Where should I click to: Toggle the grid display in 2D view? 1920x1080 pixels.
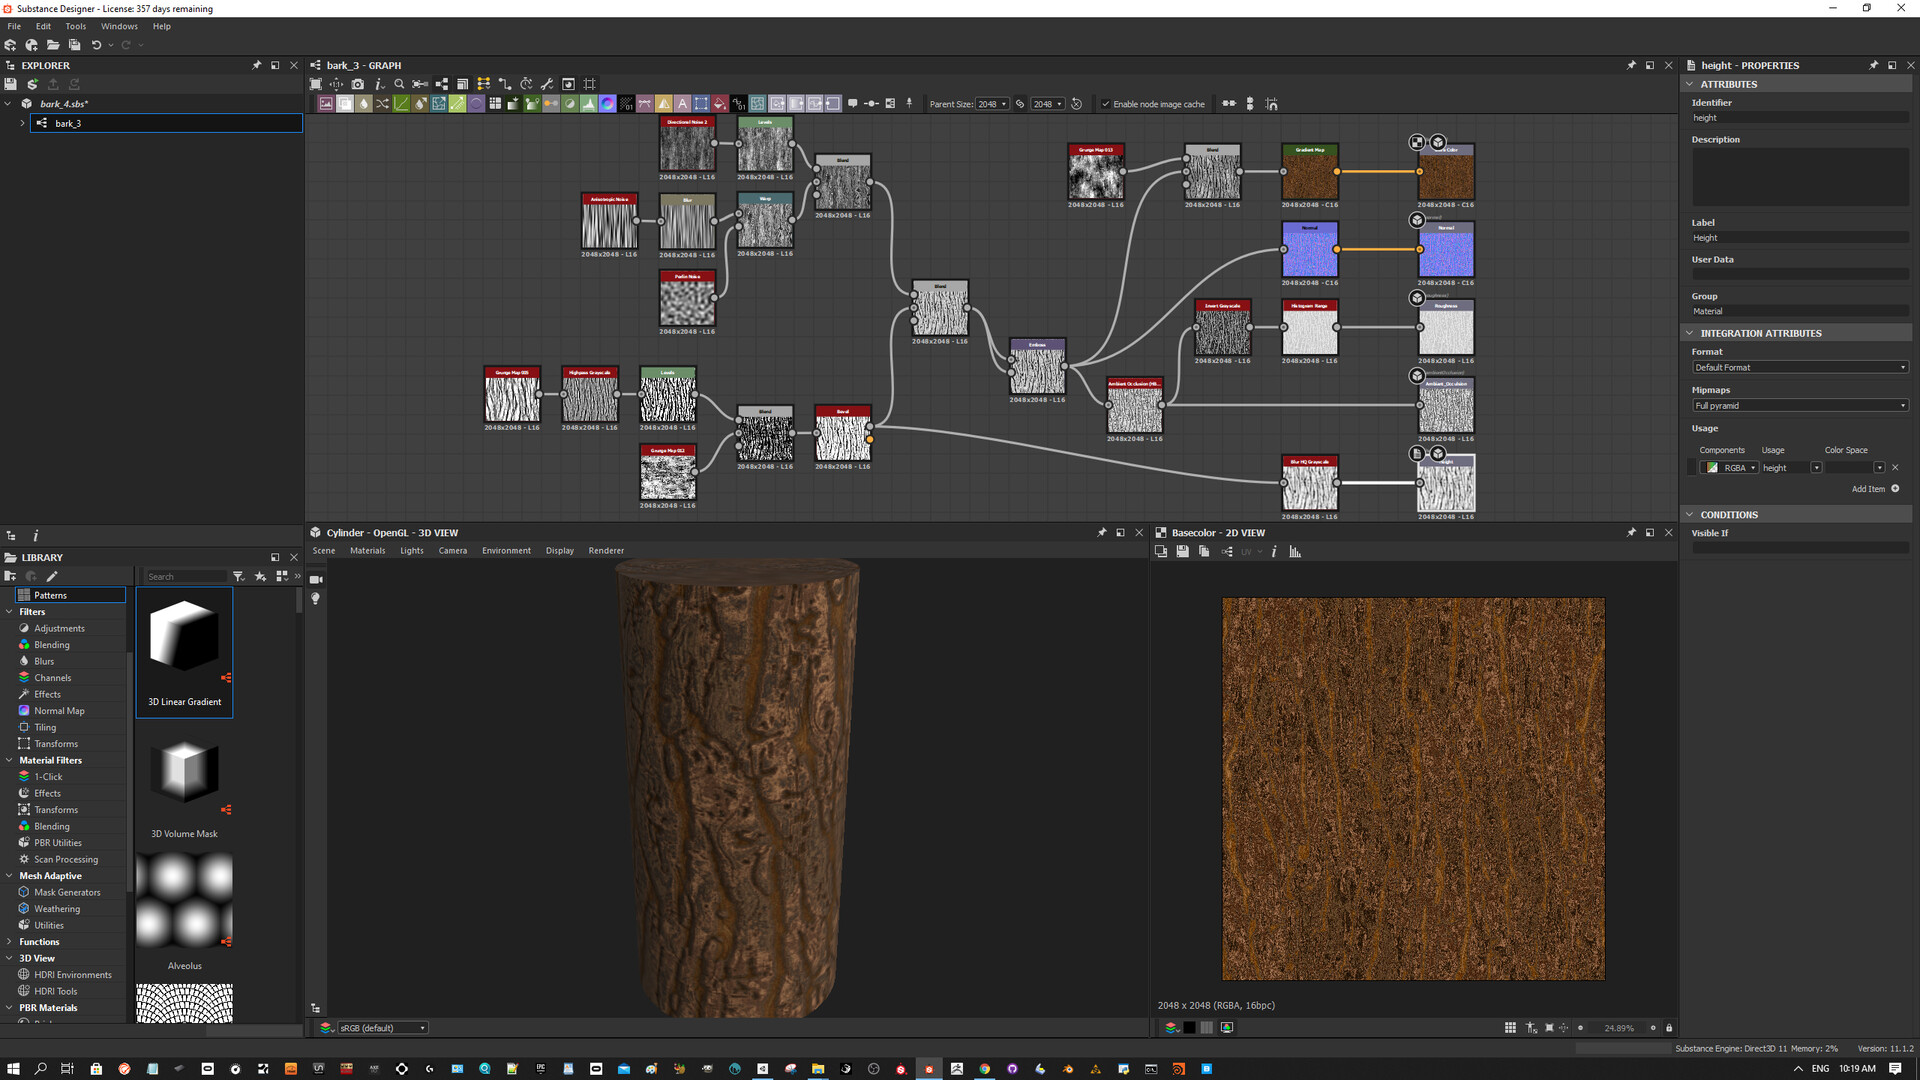tap(1510, 1028)
